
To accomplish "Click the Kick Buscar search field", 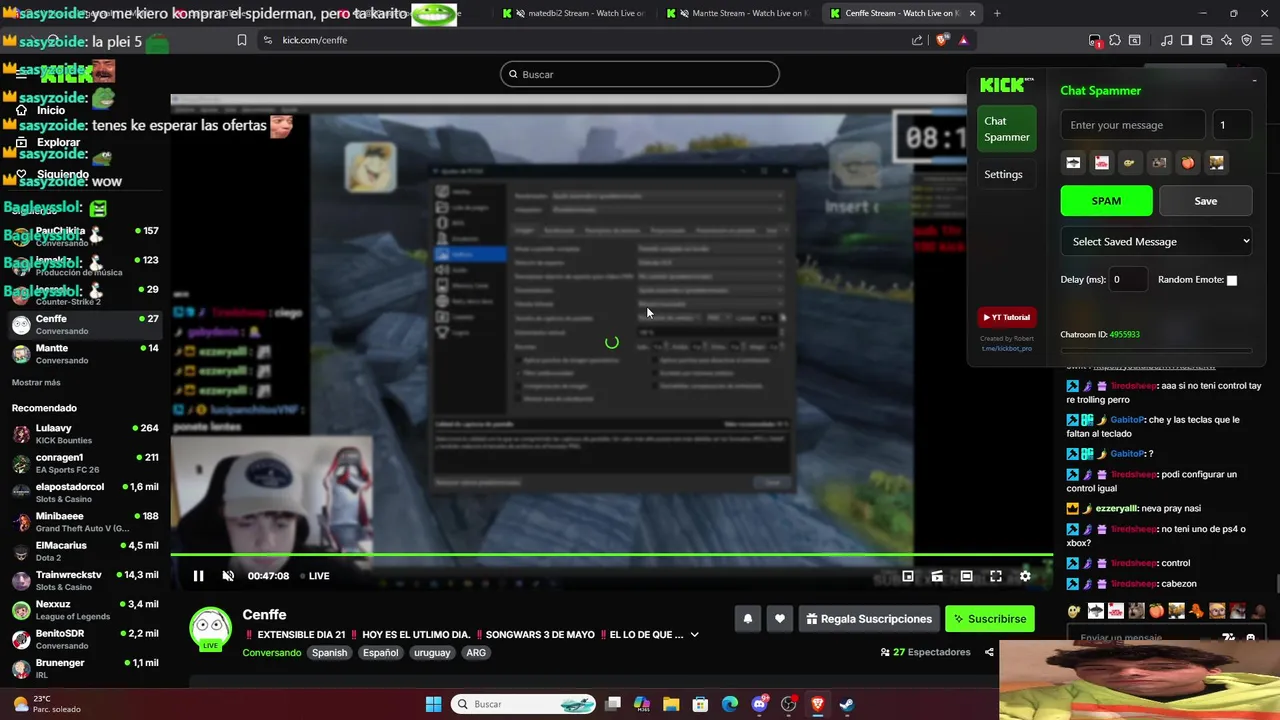I will (640, 74).
